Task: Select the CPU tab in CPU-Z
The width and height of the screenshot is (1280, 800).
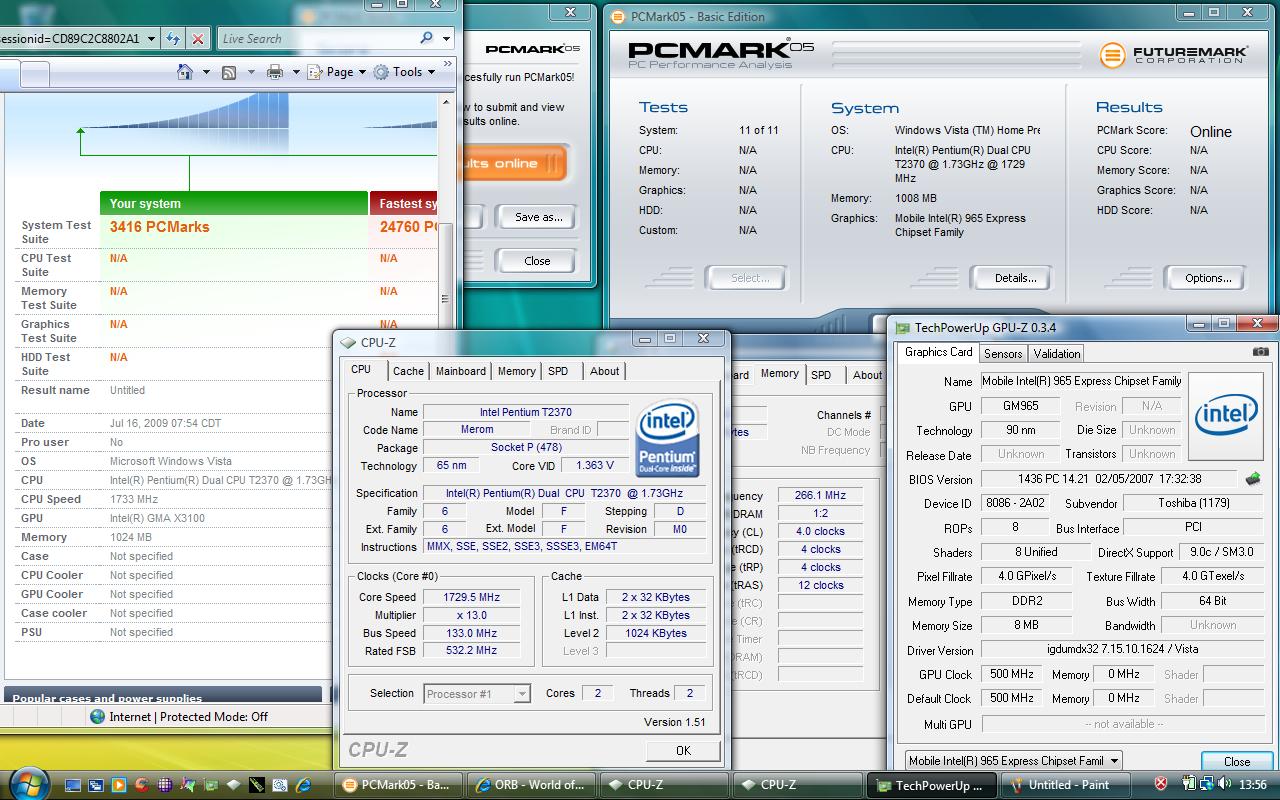Action: 361,369
